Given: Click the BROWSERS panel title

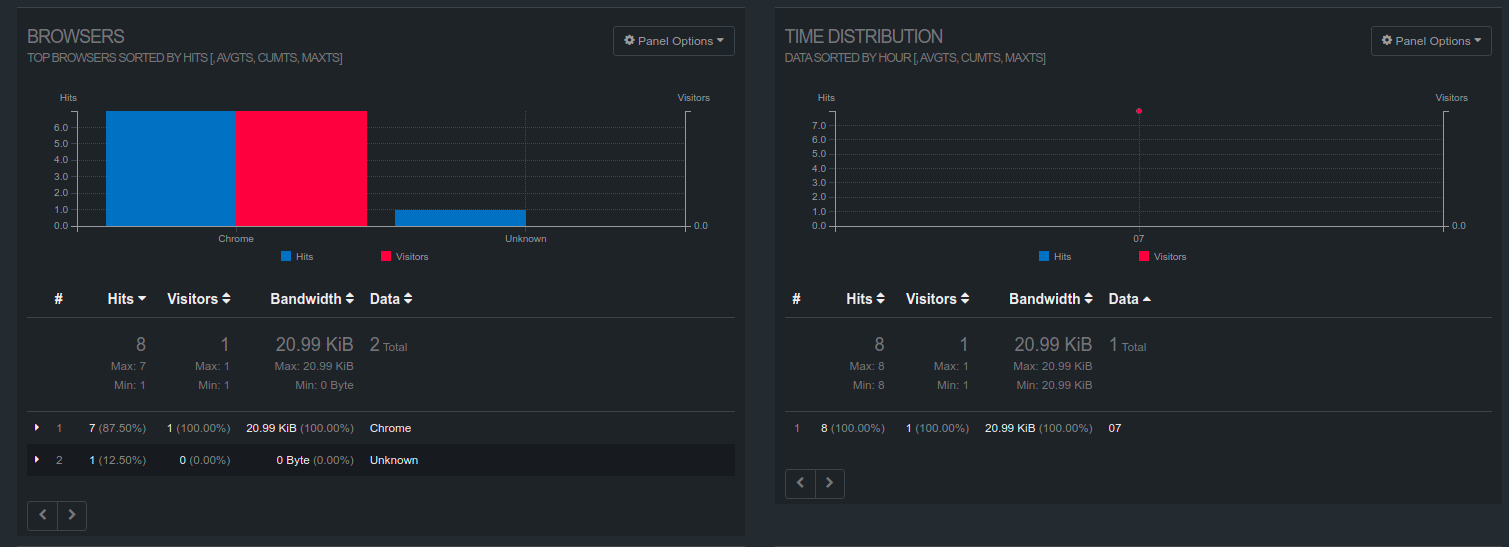Looking at the screenshot, I should tap(76, 37).
